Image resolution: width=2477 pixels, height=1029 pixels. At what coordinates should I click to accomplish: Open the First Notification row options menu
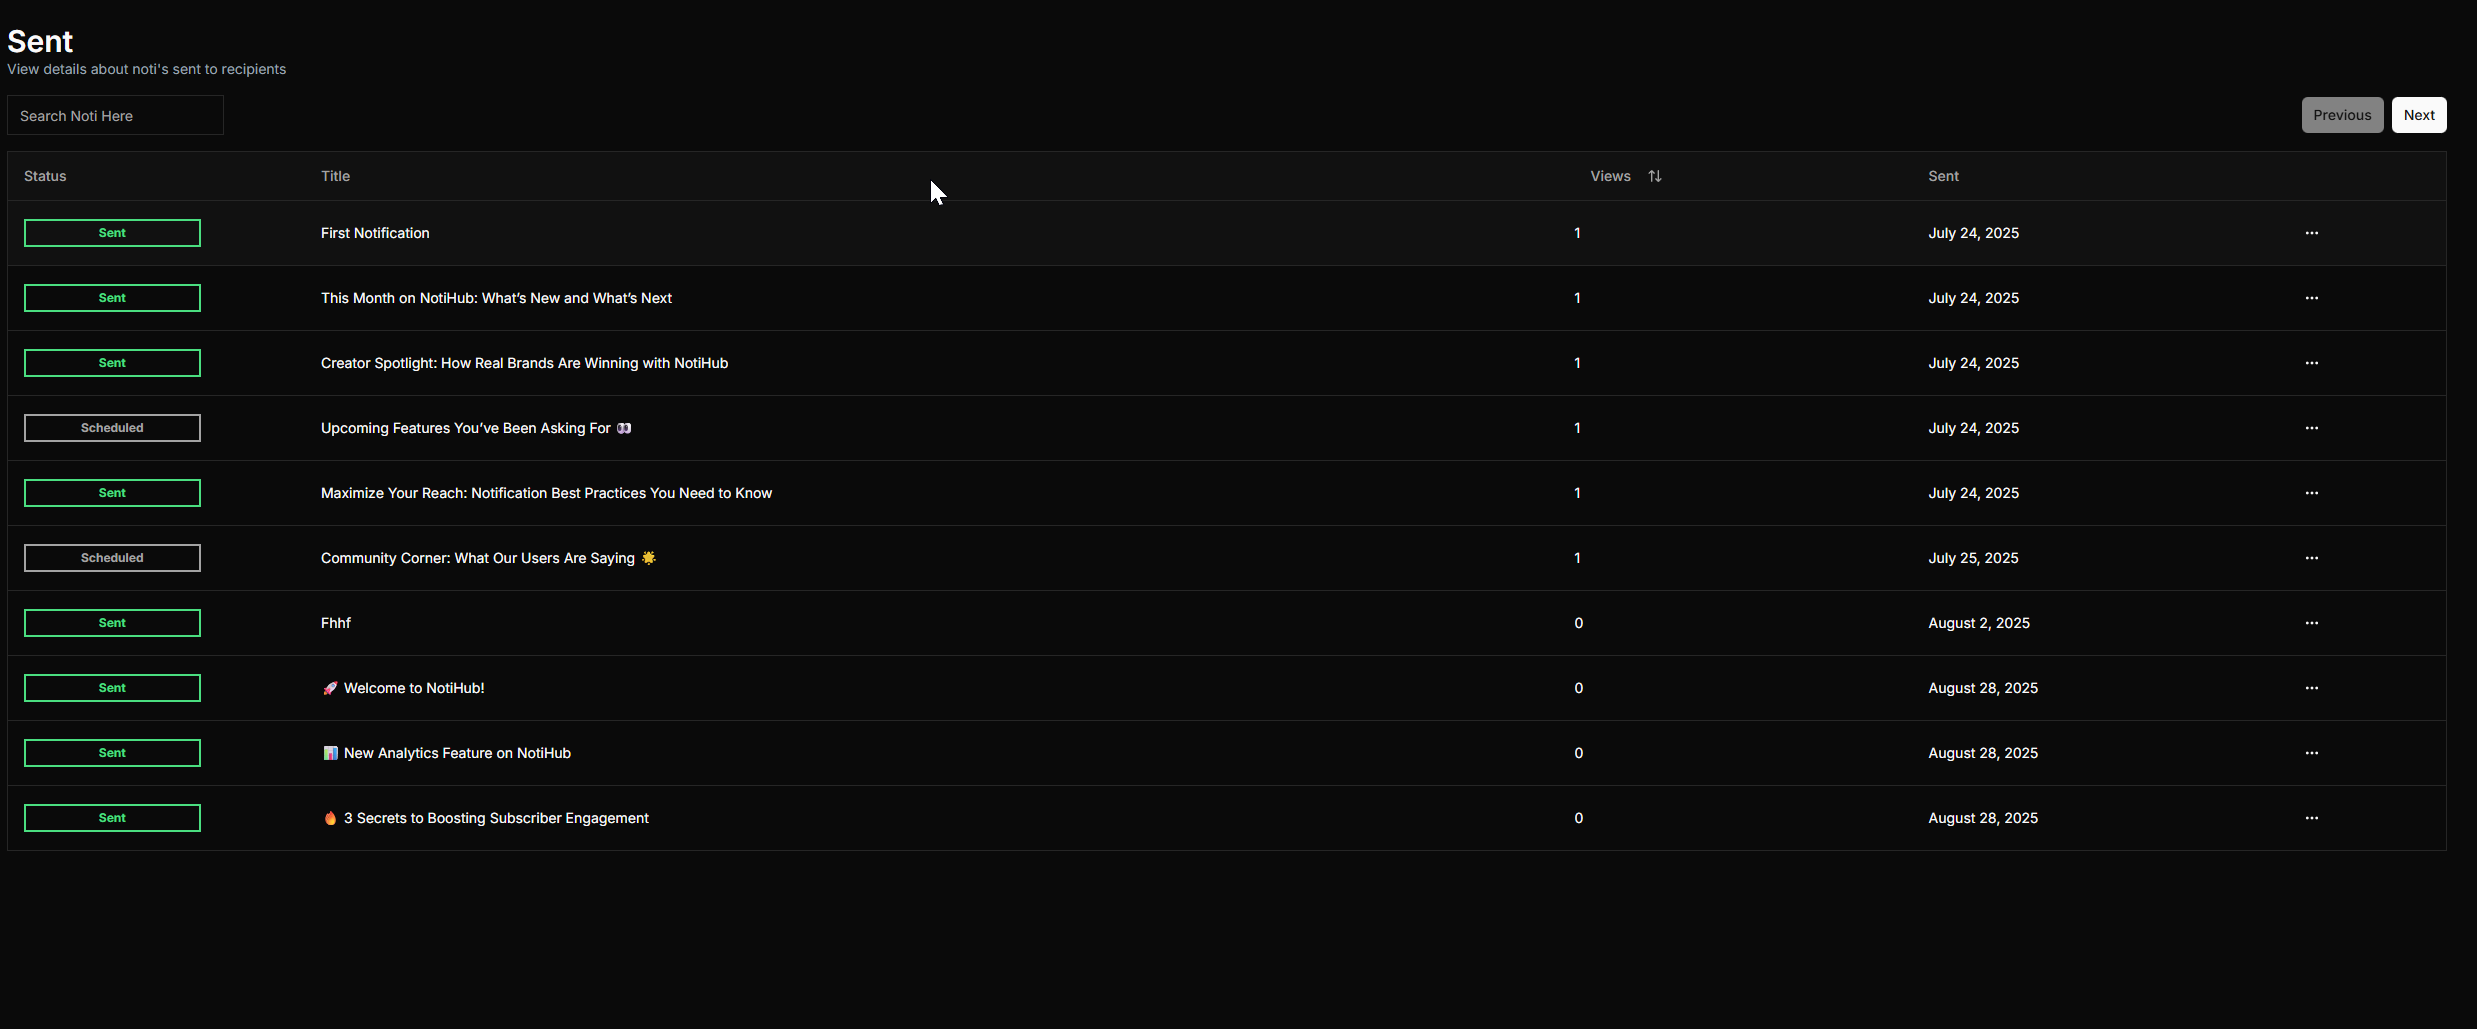[2311, 233]
